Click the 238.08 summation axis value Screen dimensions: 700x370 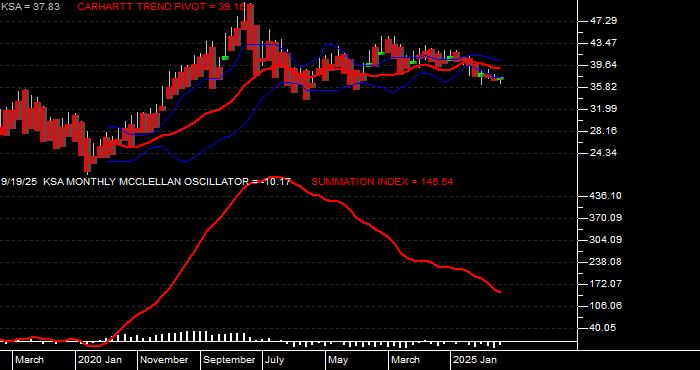coord(606,262)
